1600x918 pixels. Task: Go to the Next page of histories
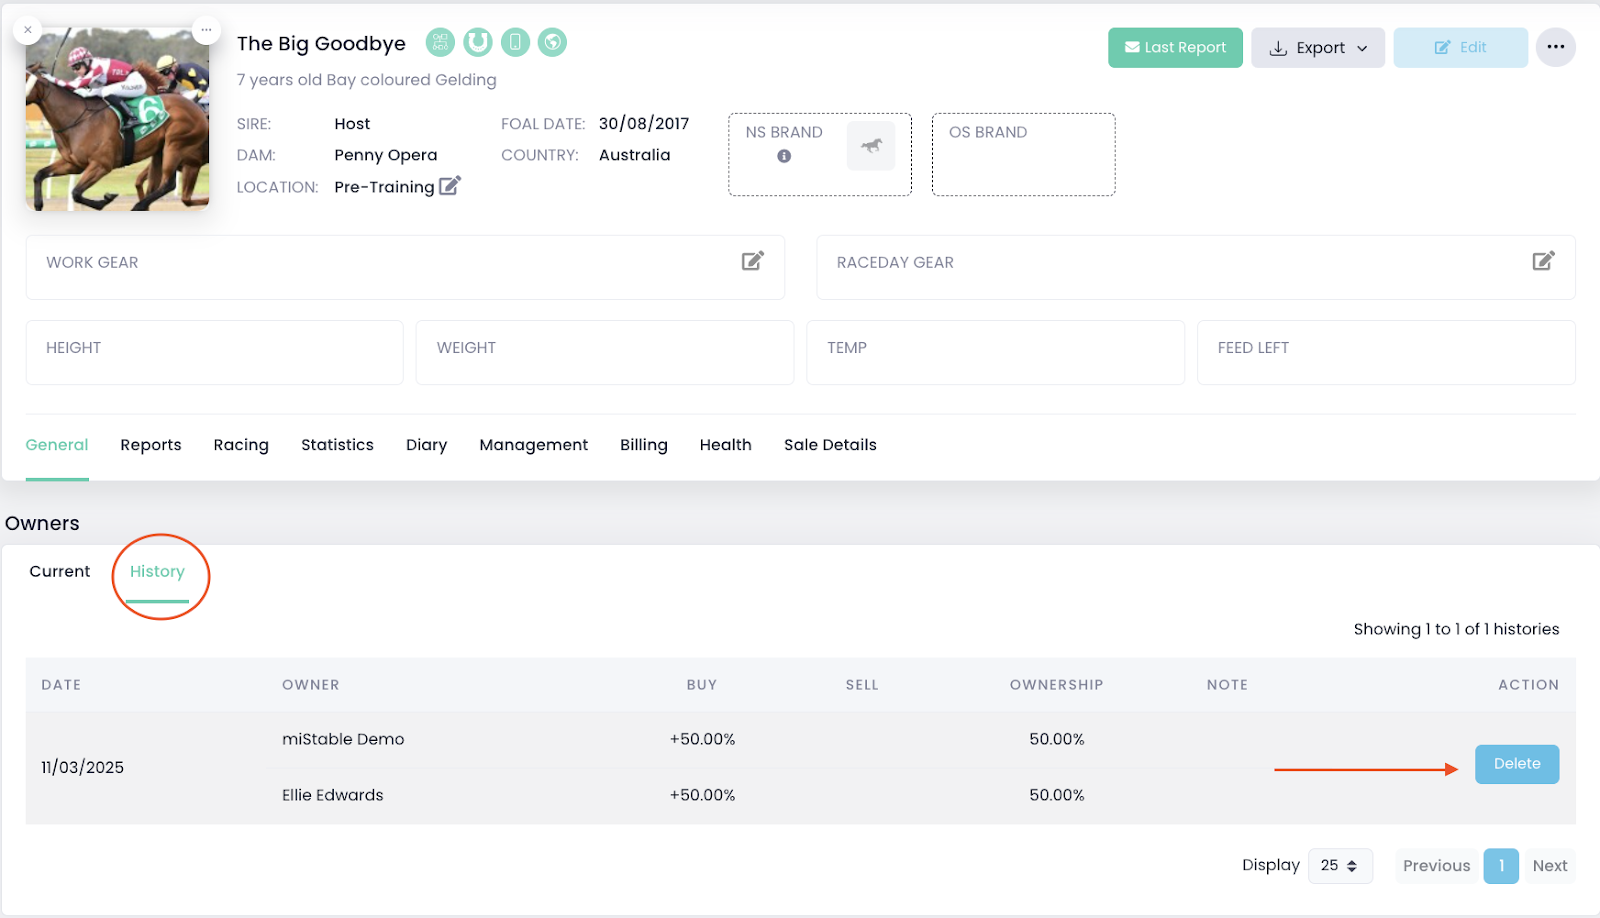click(1549, 866)
